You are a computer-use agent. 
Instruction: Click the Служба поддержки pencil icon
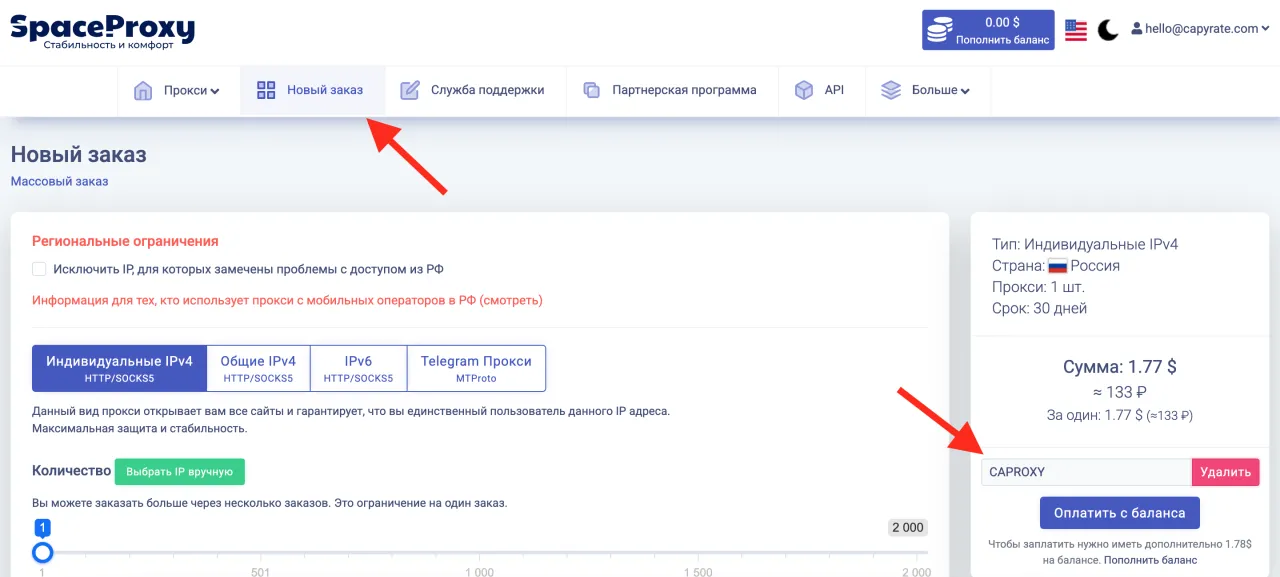click(x=410, y=91)
